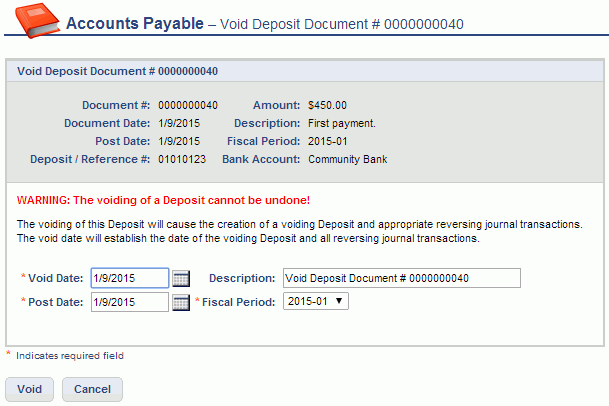Focus the editable Post Date text box
Image resolution: width=609 pixels, height=406 pixels.
click(129, 301)
